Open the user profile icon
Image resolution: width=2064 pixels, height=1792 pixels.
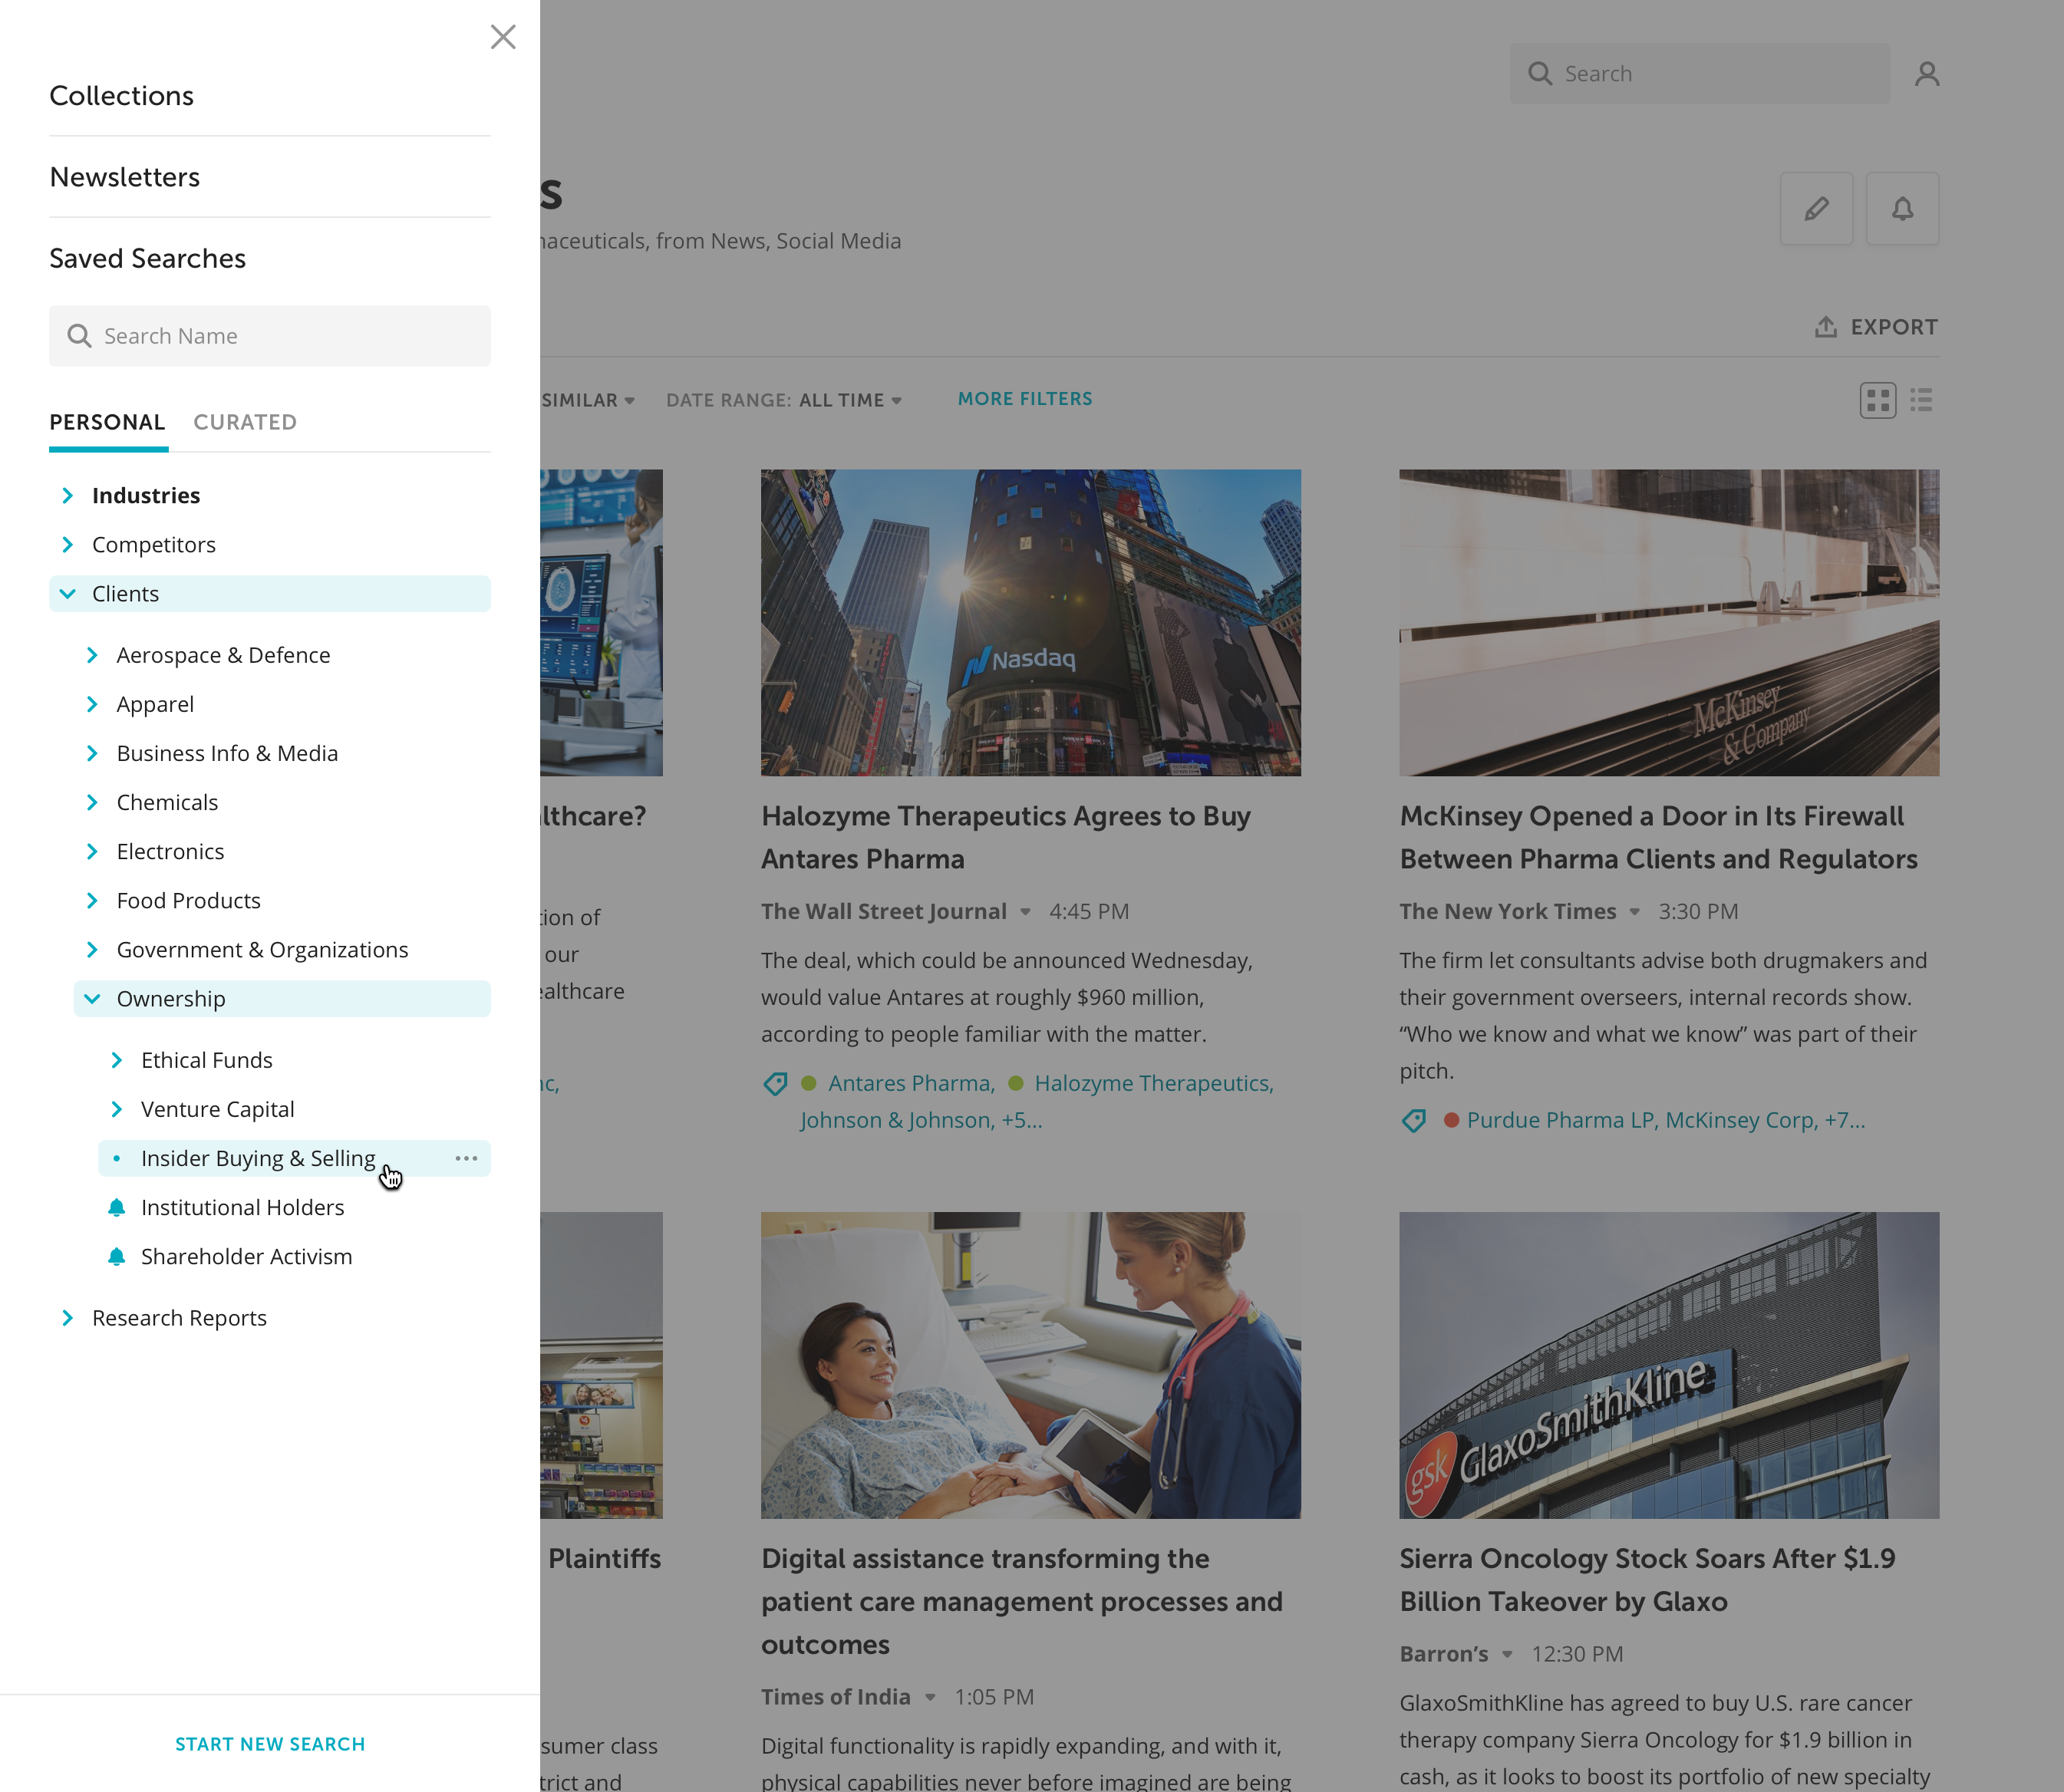click(1927, 74)
